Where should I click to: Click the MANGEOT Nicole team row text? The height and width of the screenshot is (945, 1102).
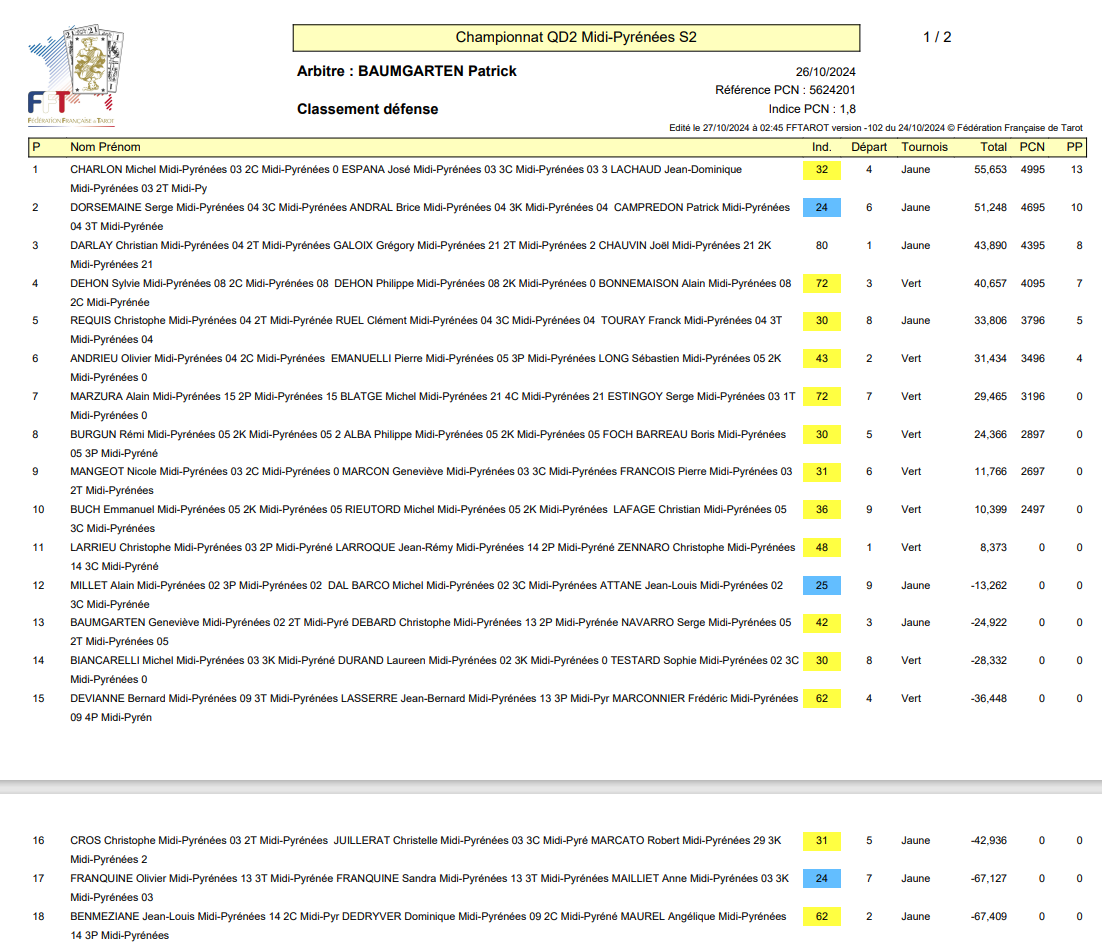(x=431, y=481)
